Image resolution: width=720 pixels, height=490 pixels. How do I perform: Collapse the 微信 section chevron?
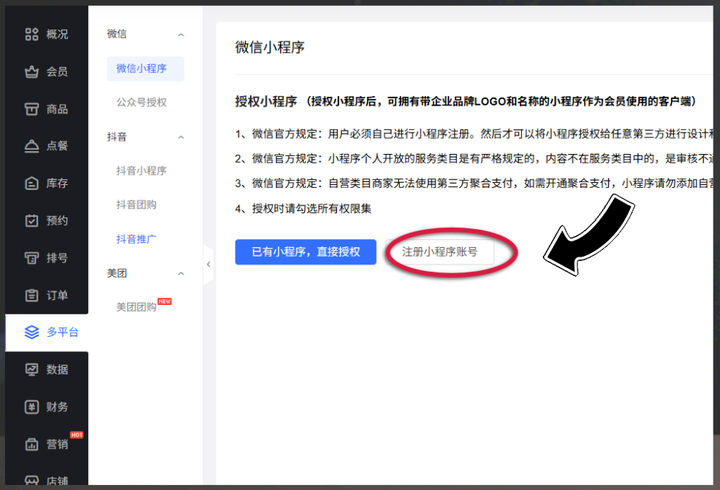tap(181, 35)
